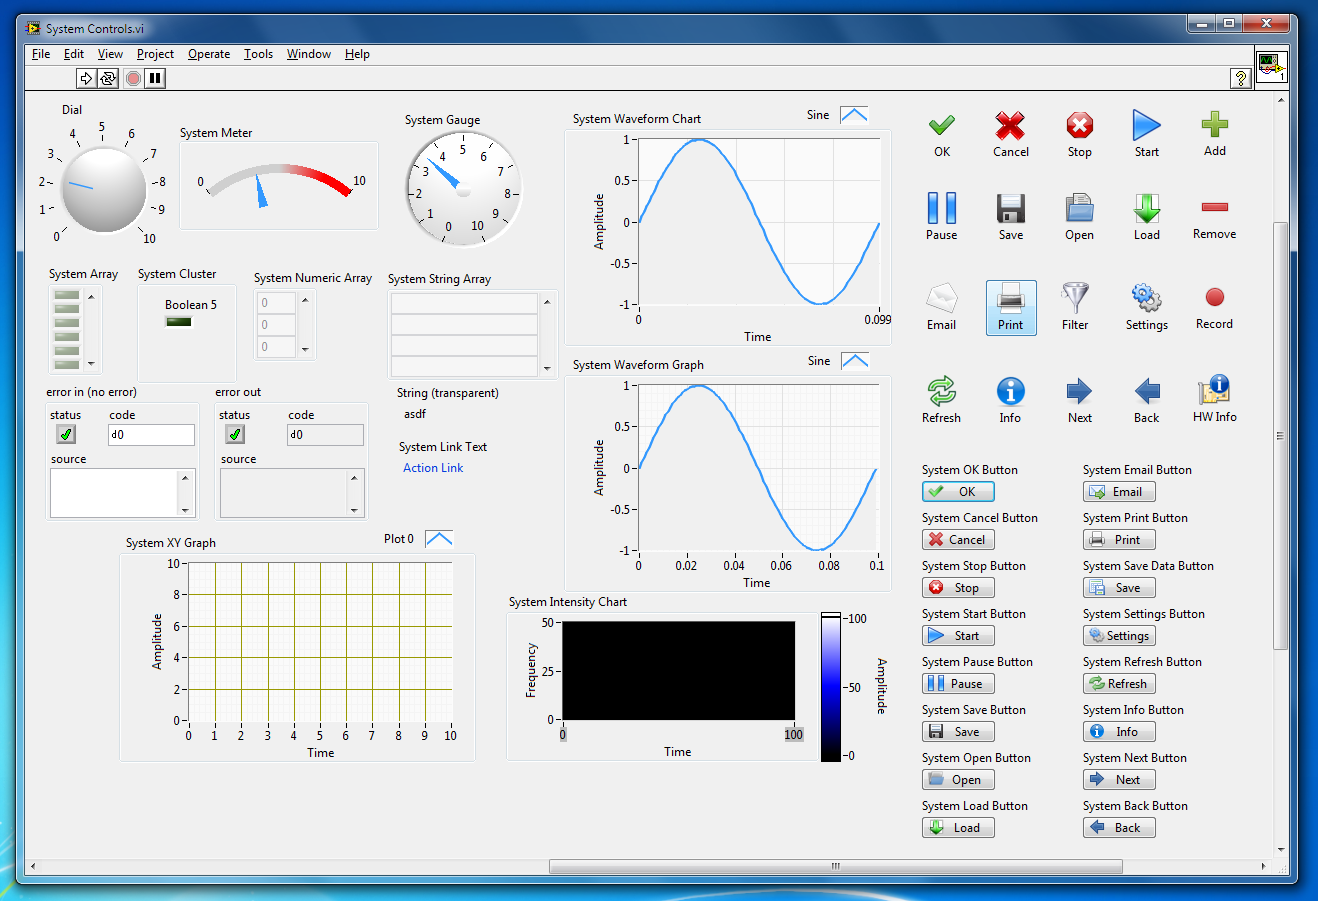Open the Plot 0 legend on XY Graph

click(439, 539)
